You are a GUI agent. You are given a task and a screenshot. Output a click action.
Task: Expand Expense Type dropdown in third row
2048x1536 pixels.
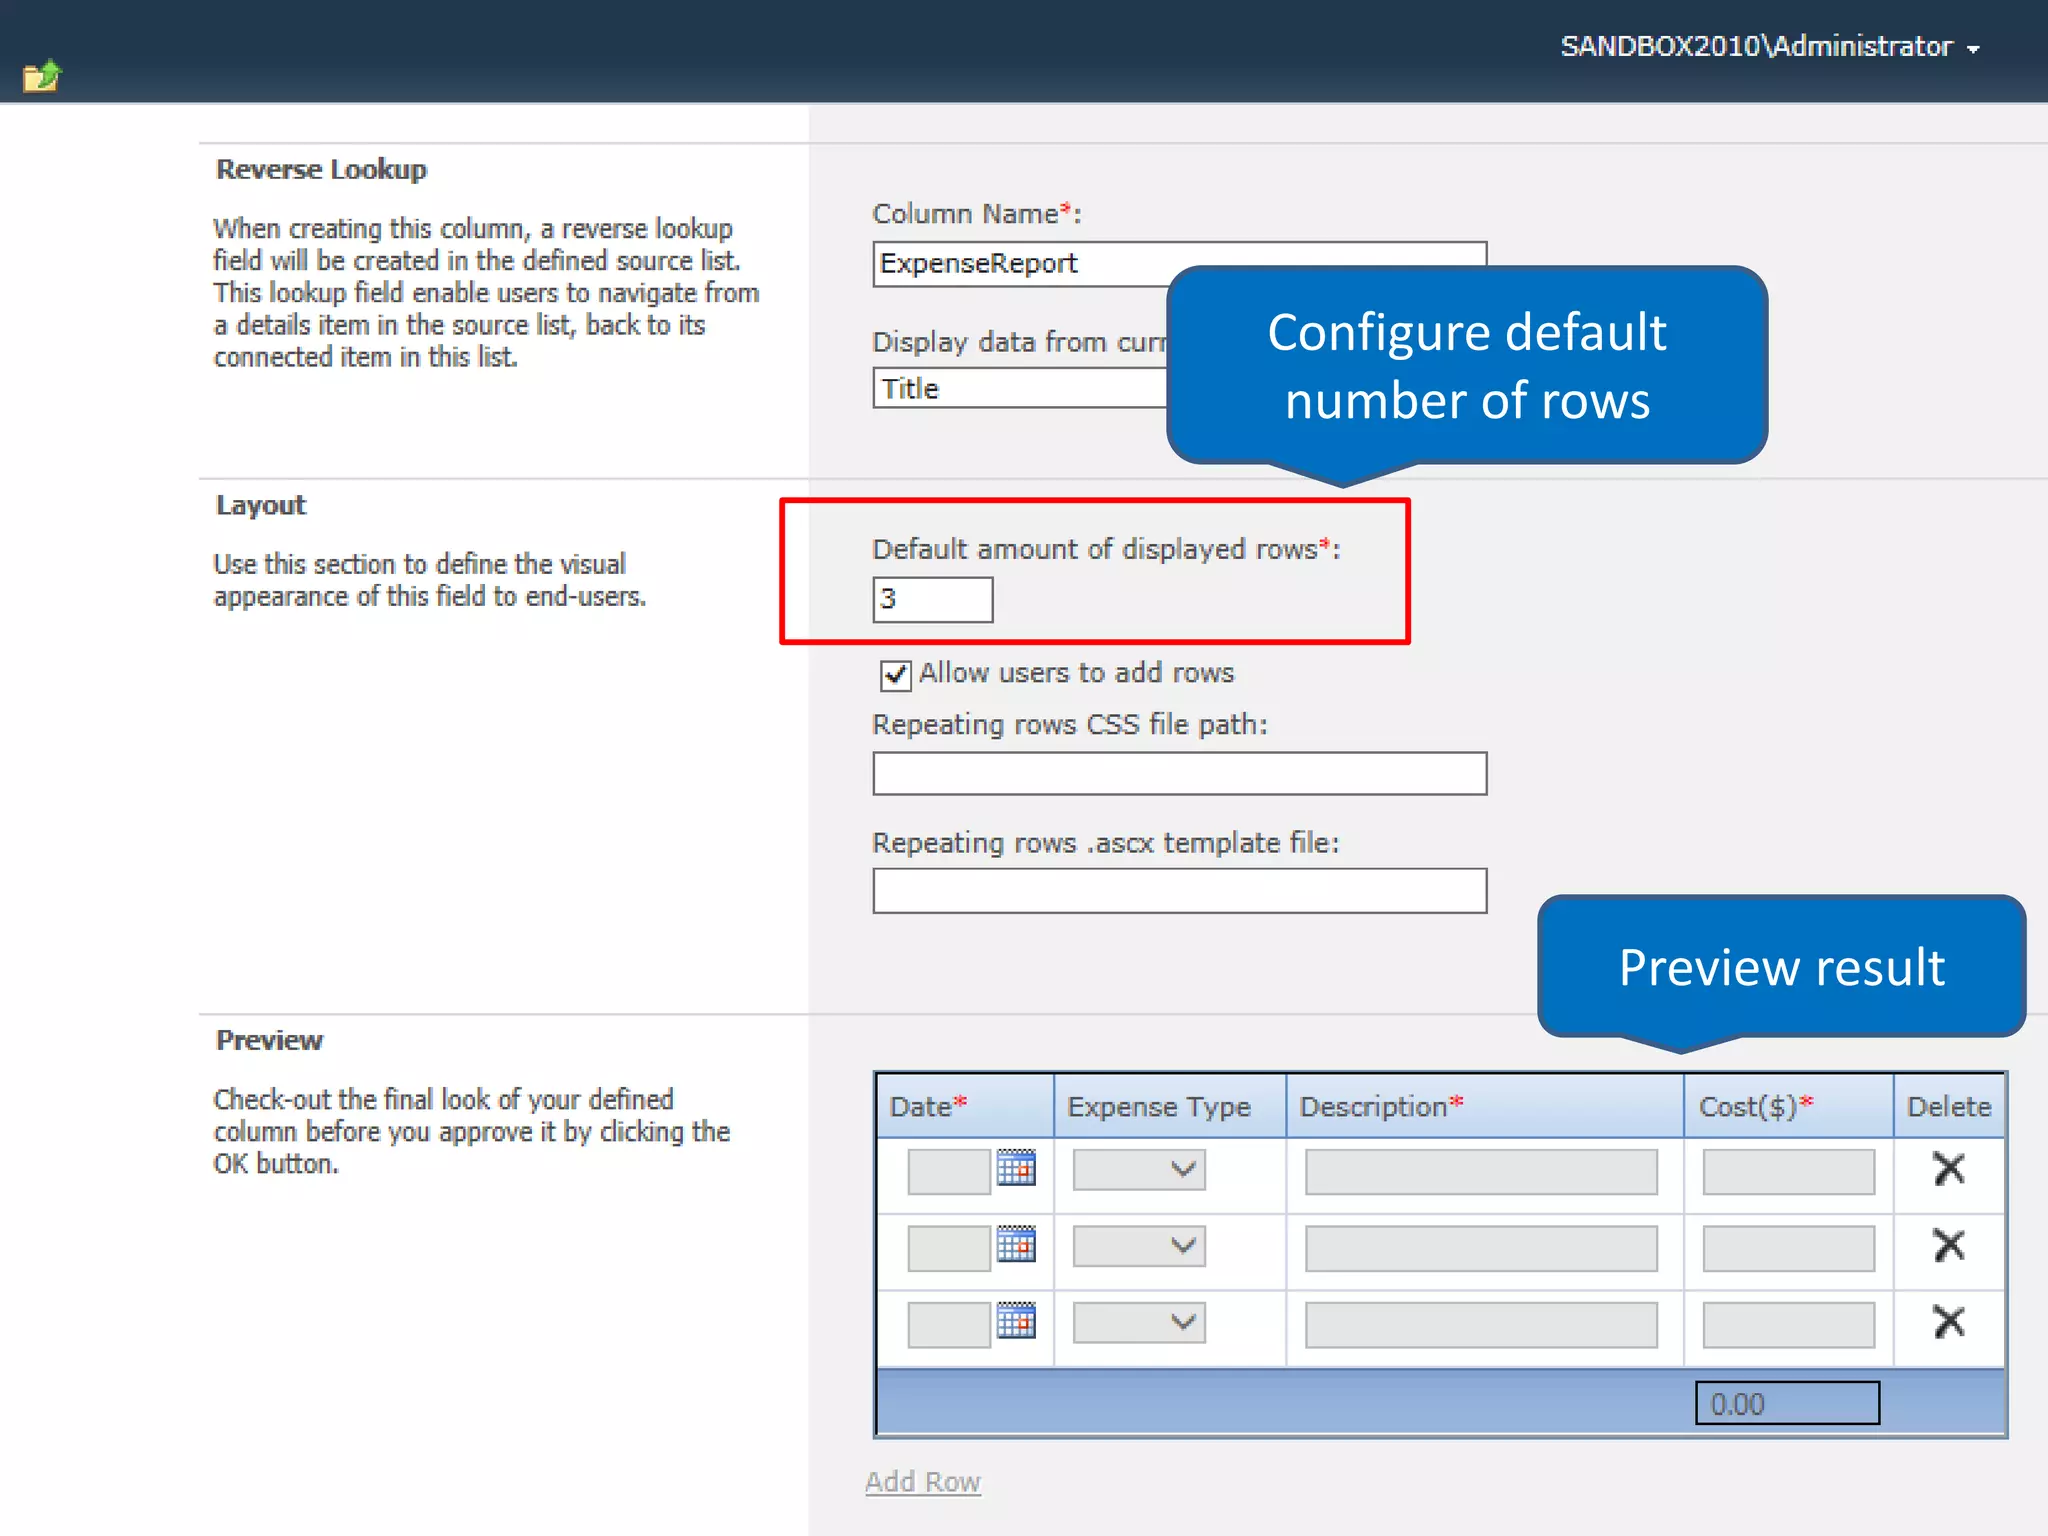1139,1322
